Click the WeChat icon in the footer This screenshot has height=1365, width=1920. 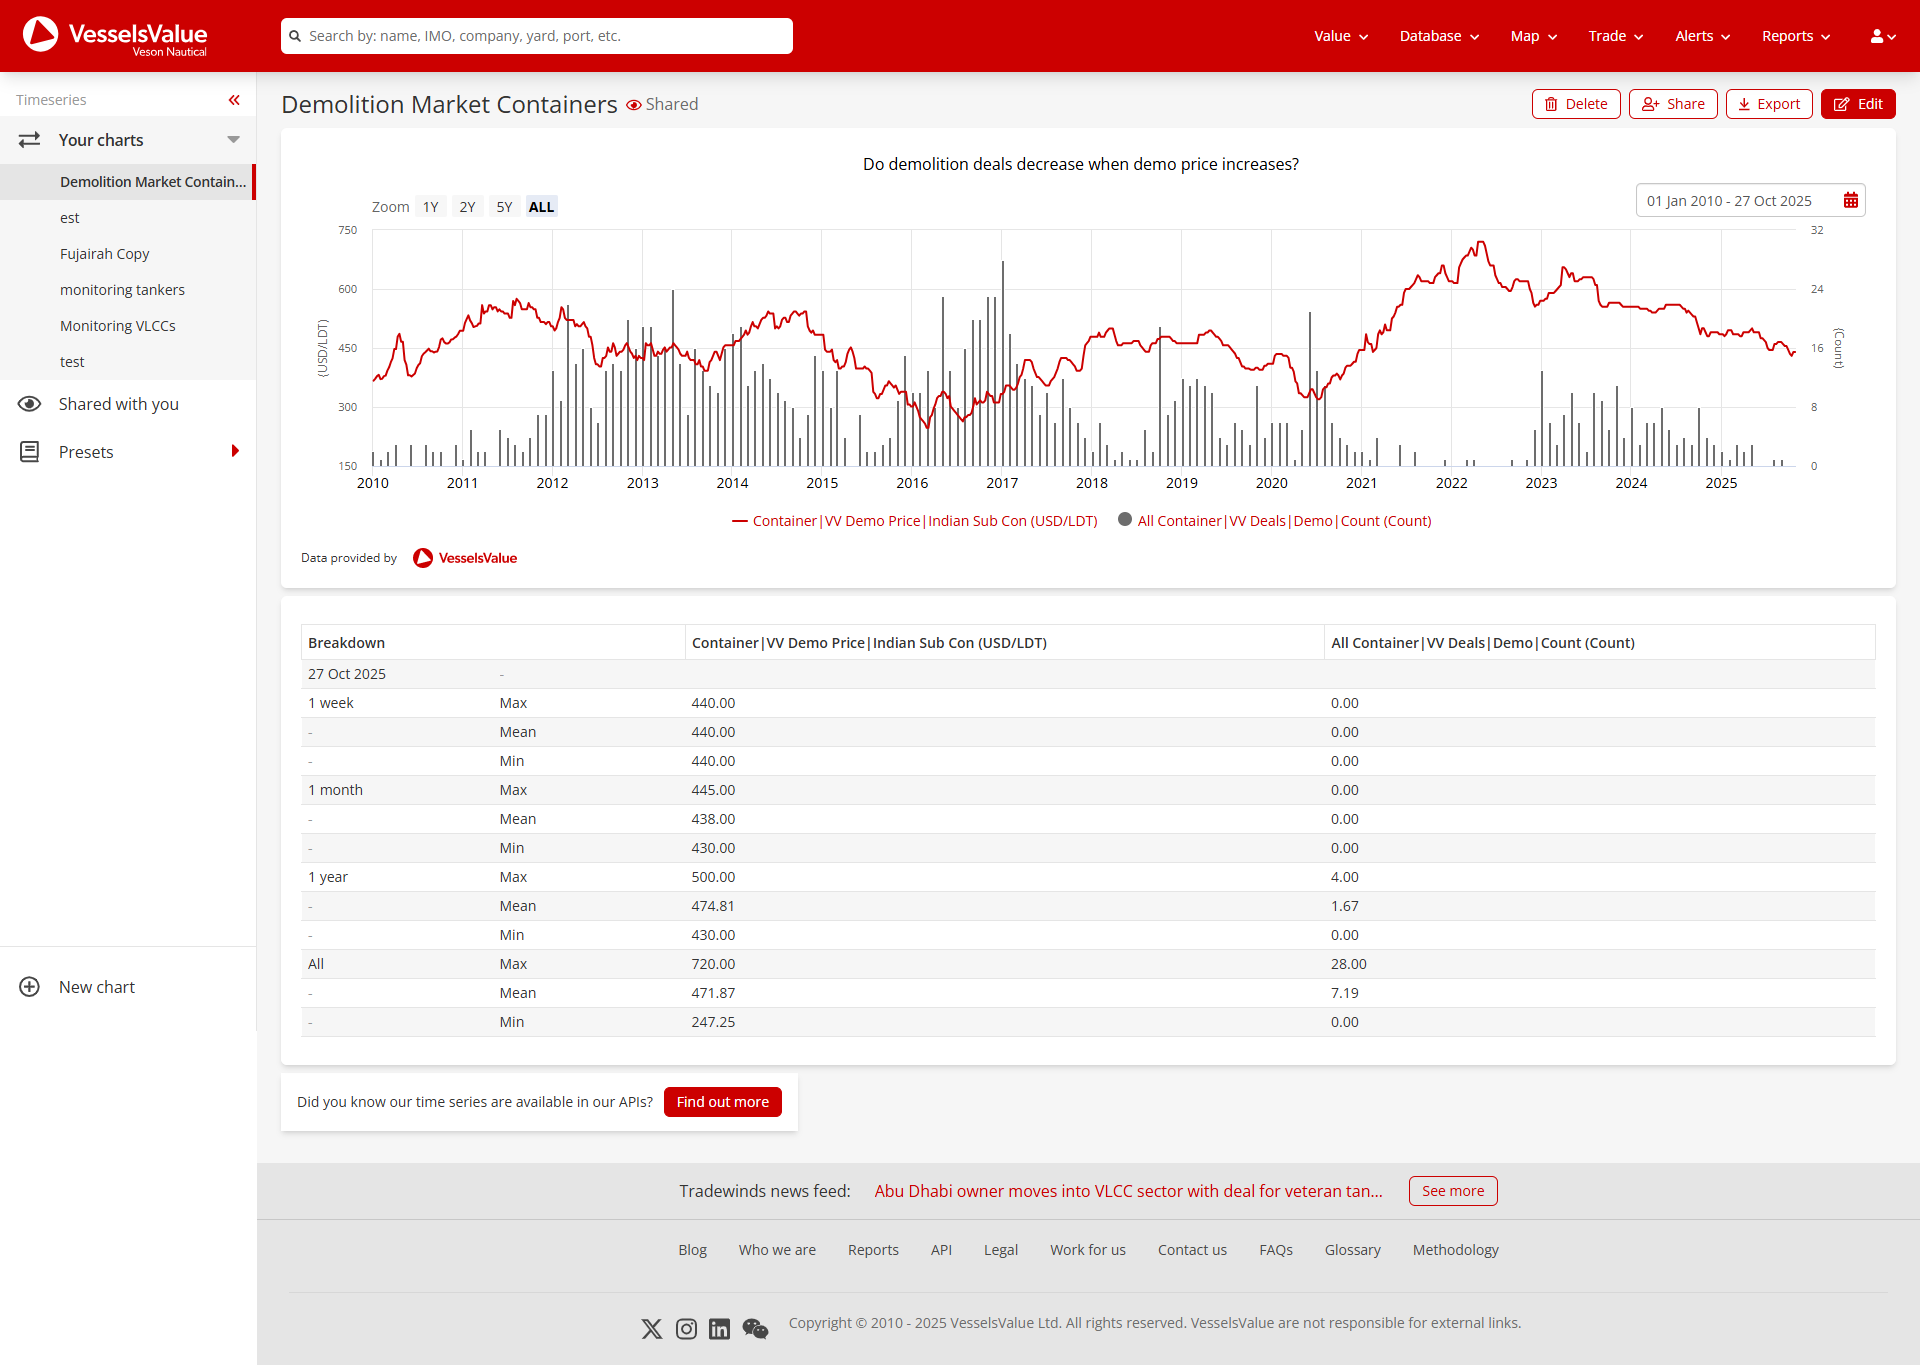[754, 1329]
